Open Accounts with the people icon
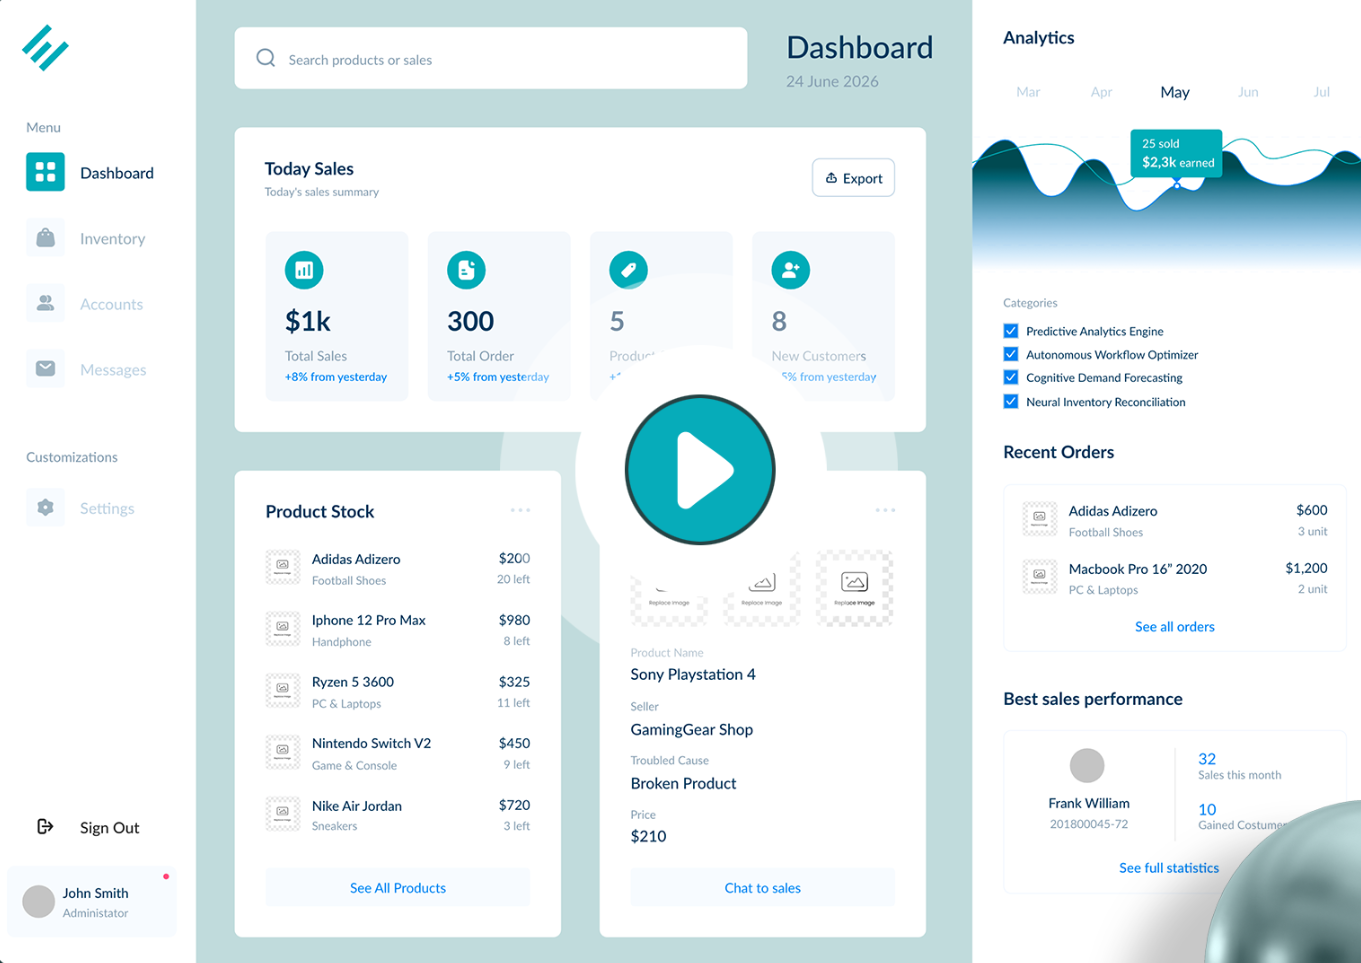The image size is (1361, 963). [x=44, y=303]
